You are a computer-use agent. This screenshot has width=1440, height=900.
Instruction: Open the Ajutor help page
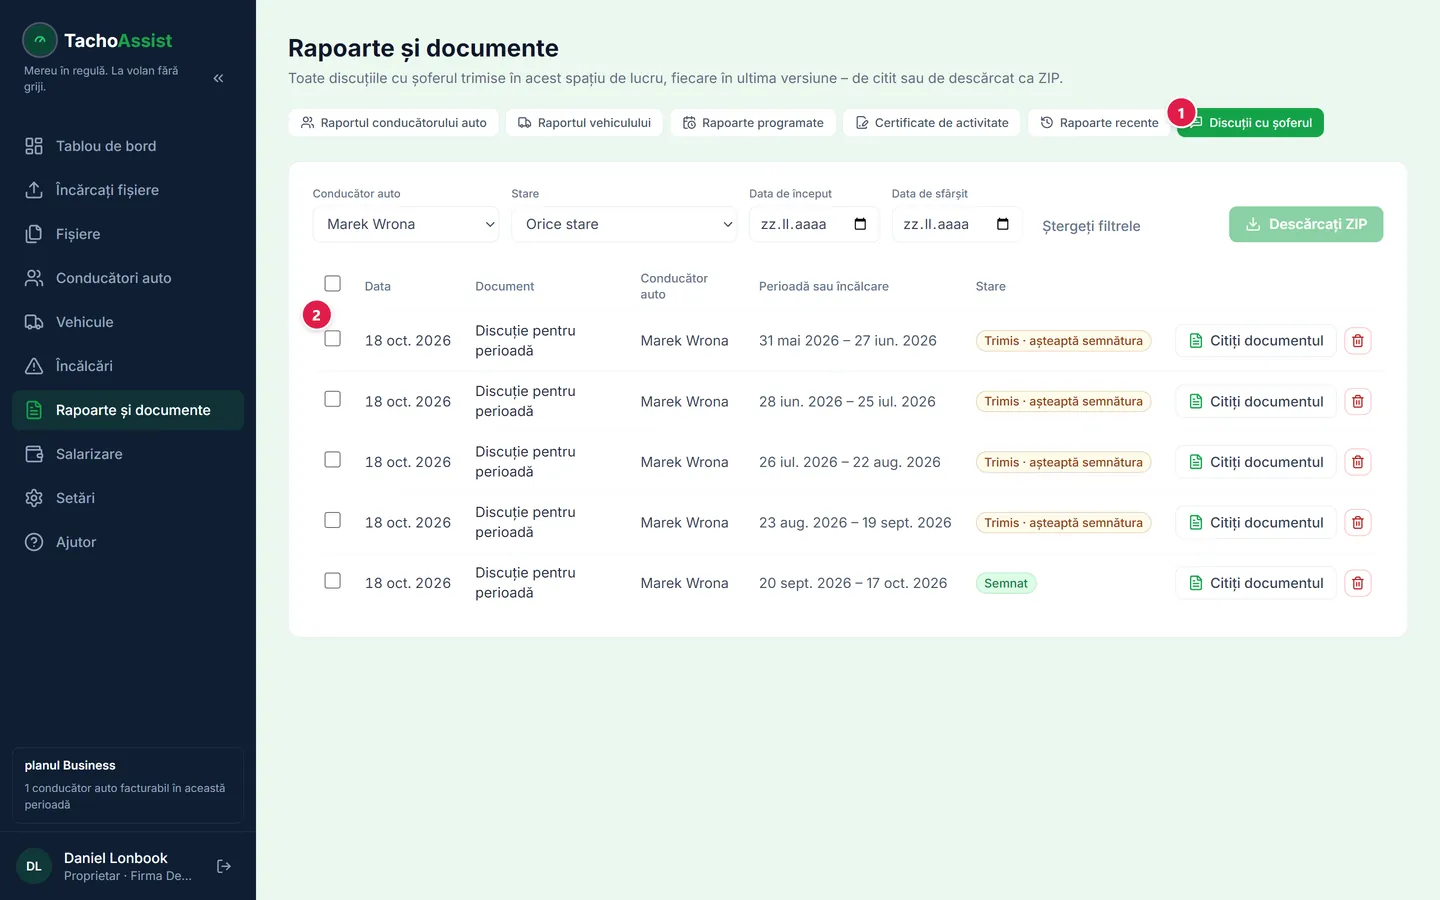pos(128,542)
